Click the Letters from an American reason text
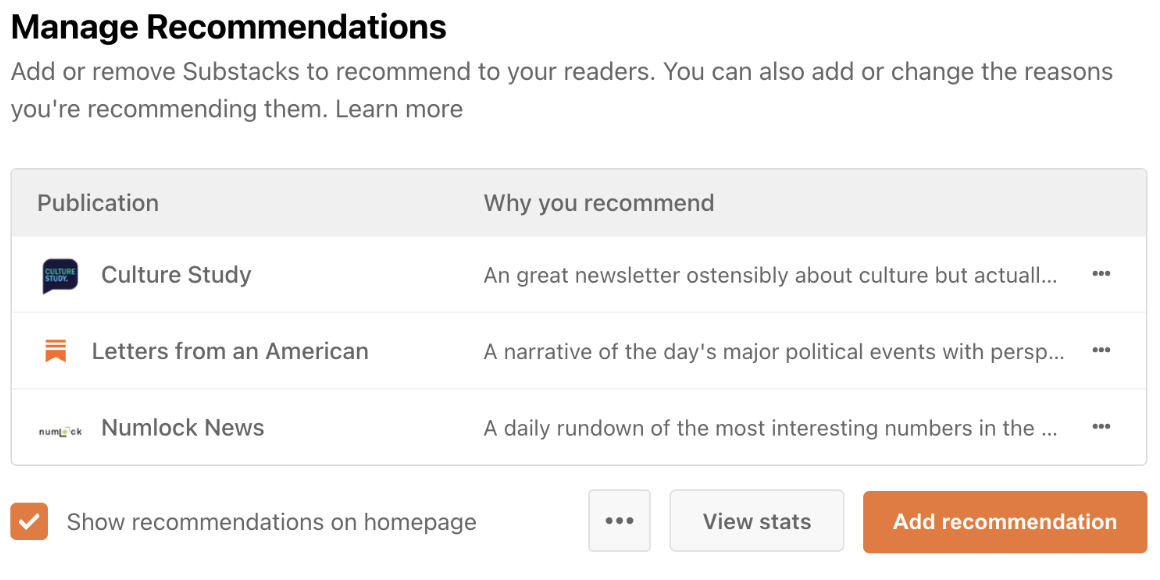The height and width of the screenshot is (580, 1160). tap(774, 352)
